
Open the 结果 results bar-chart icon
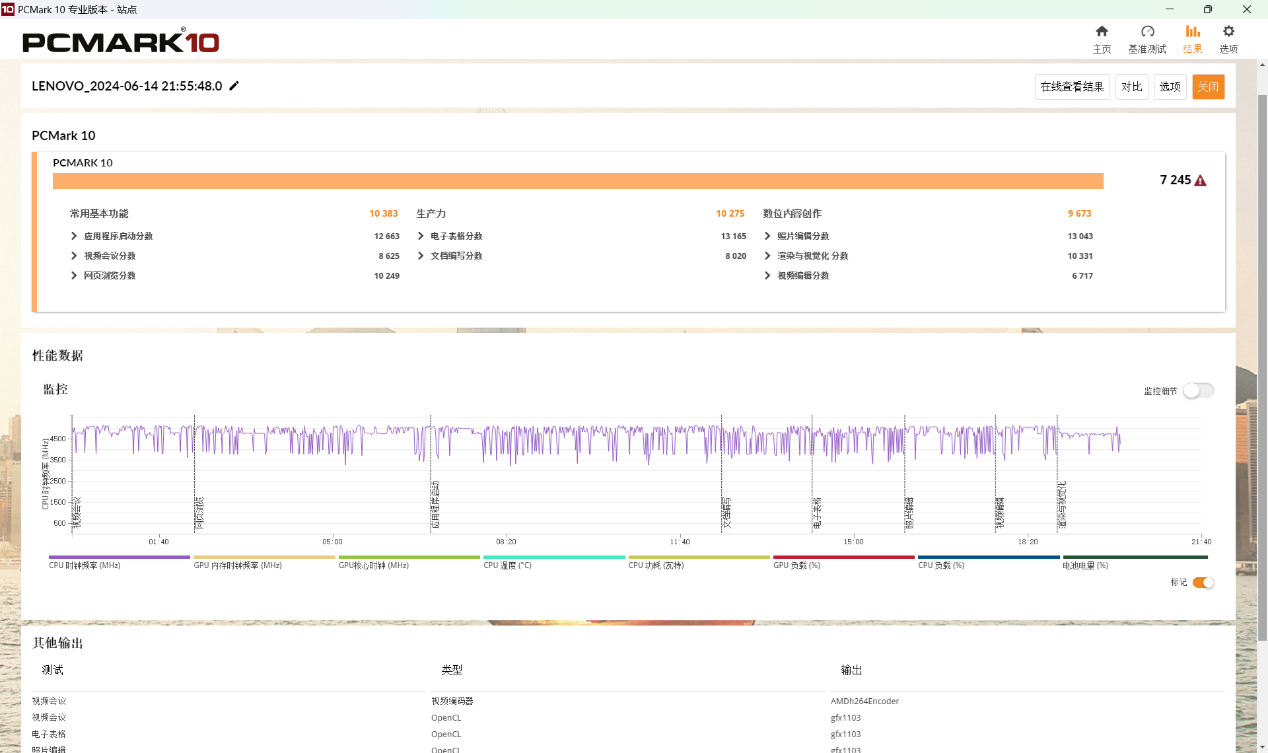coord(1192,32)
